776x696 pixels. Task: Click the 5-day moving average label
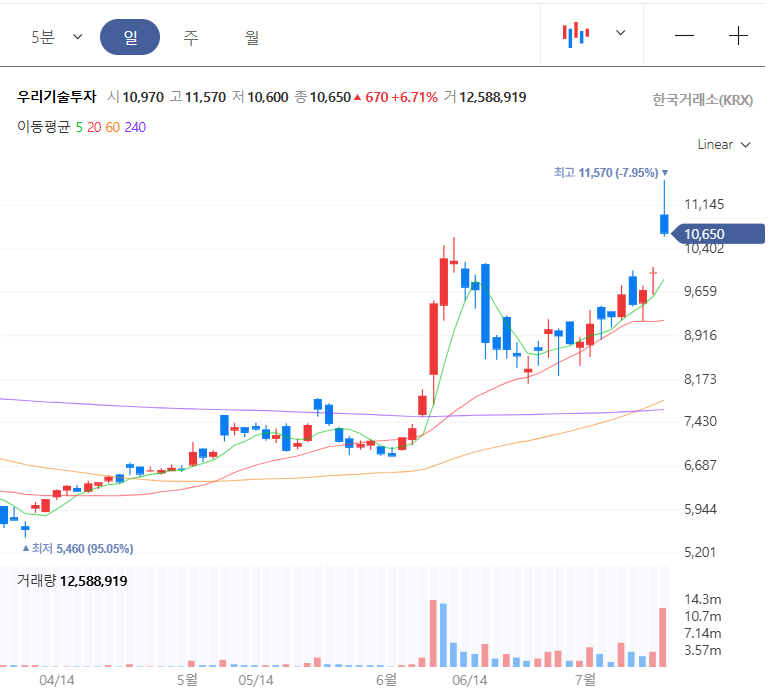click(x=79, y=127)
